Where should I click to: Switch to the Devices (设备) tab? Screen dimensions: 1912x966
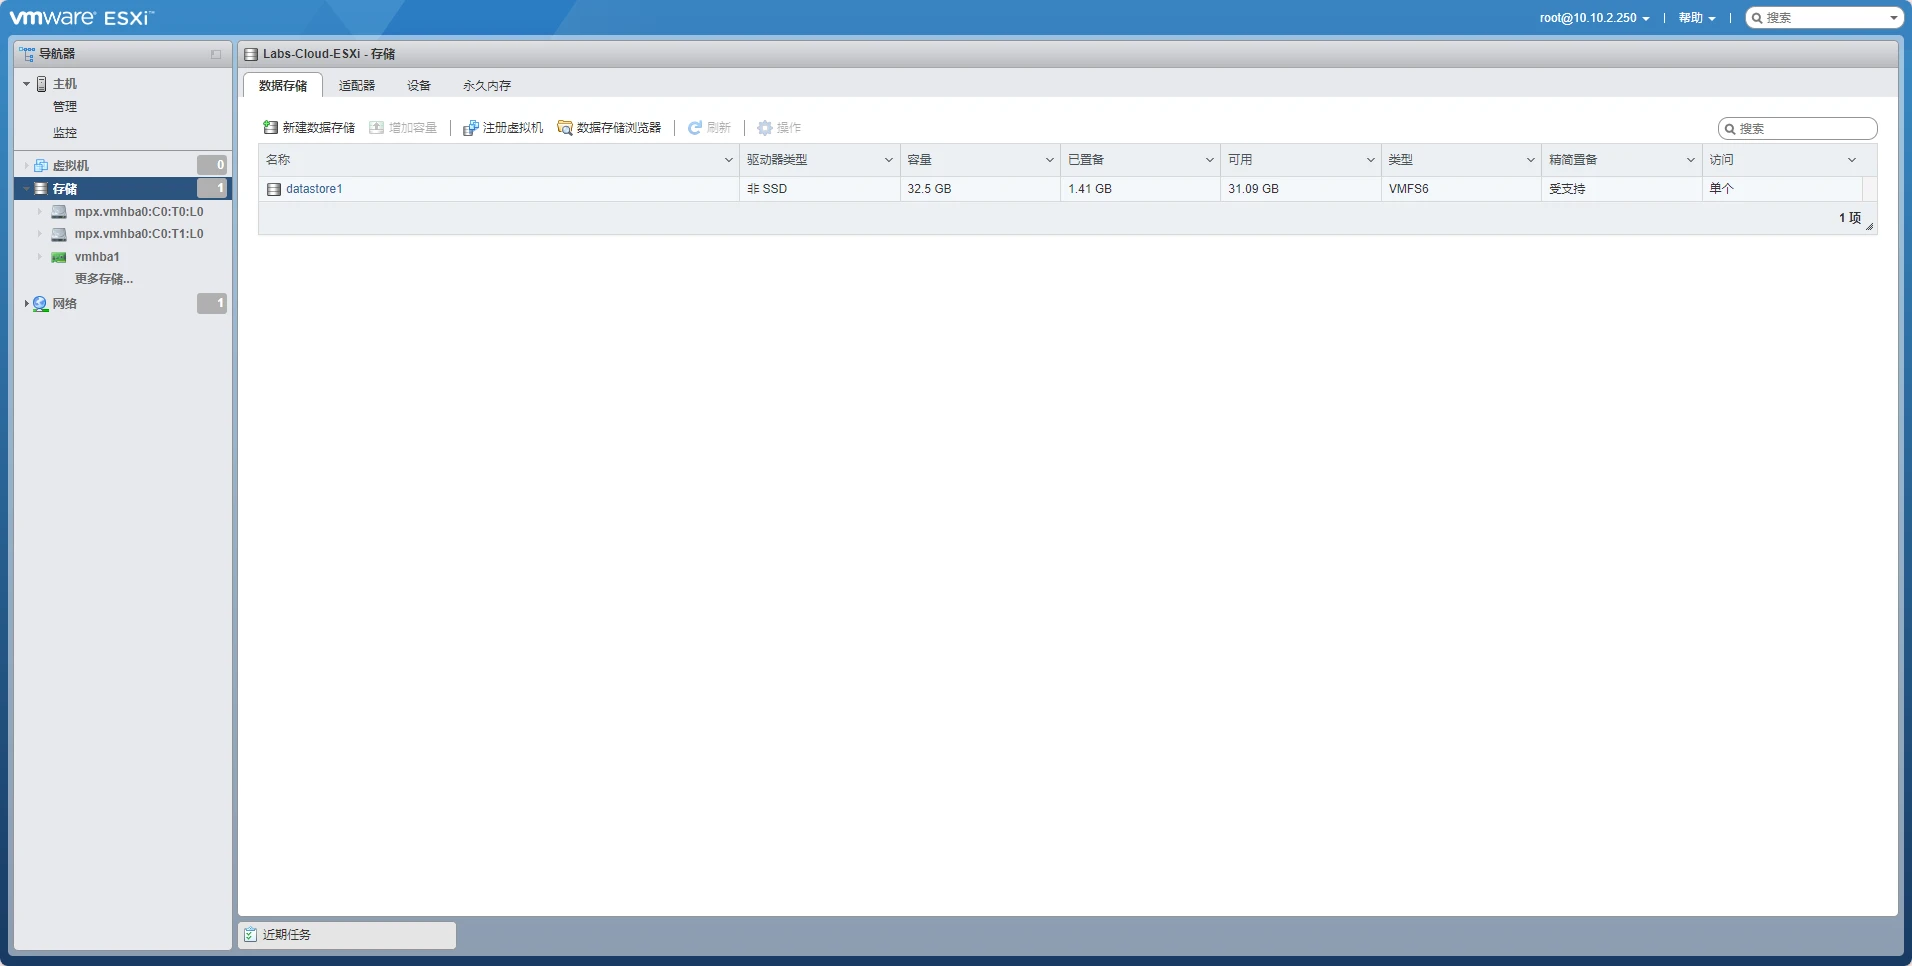tap(418, 86)
